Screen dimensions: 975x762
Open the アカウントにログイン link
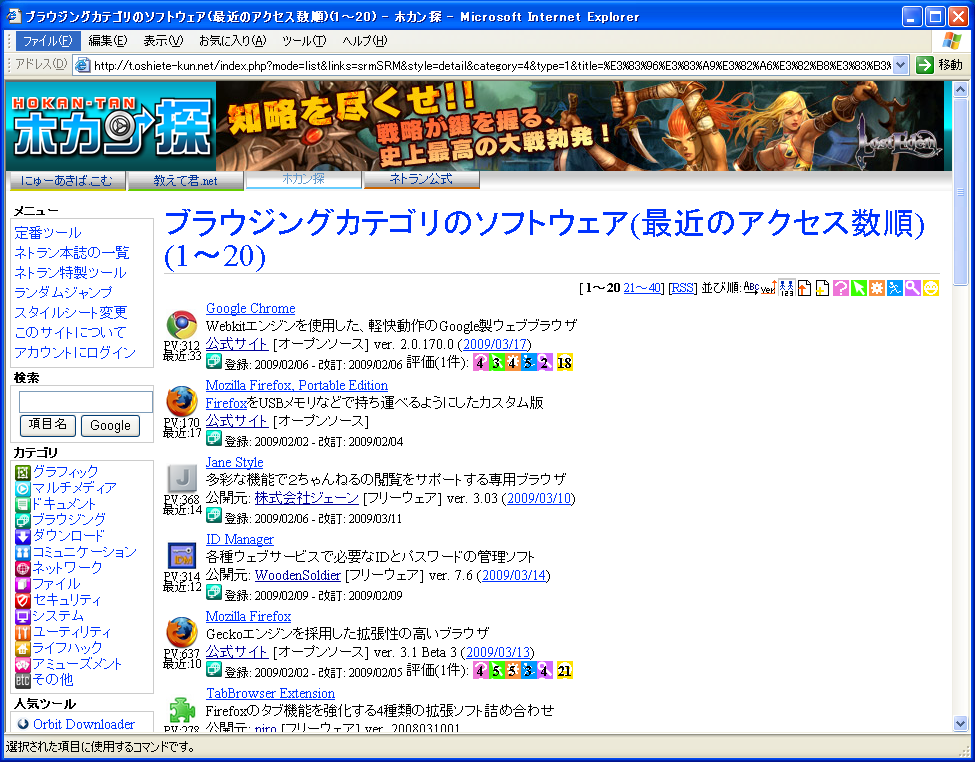point(75,353)
